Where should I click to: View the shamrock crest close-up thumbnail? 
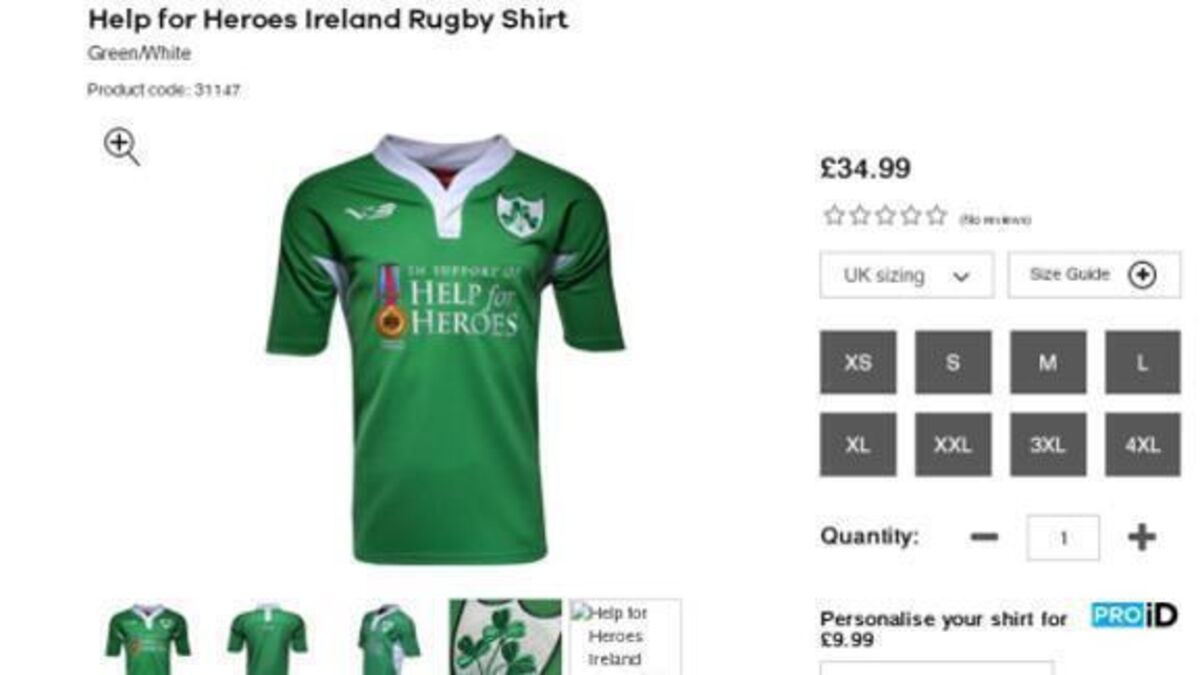[x=505, y=637]
